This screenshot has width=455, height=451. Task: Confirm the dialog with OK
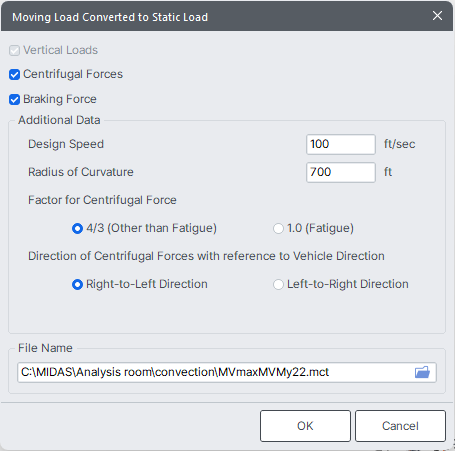pyautogui.click(x=305, y=426)
